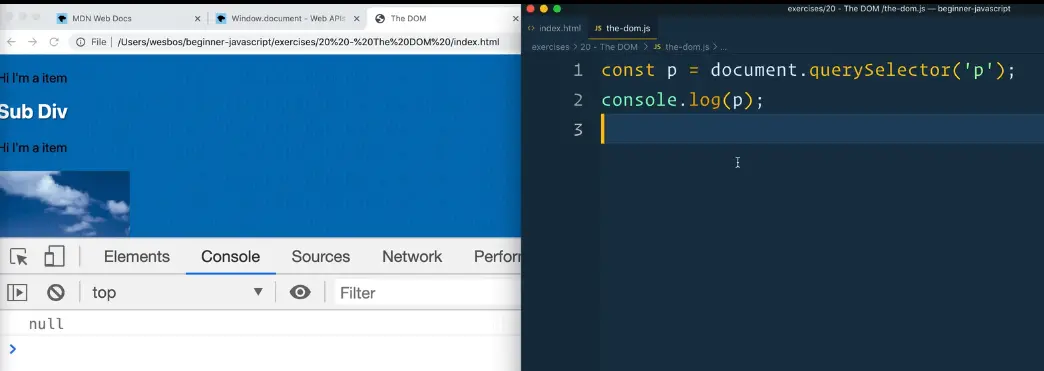This screenshot has width=1044, height=371.
Task: Switch to the Window.document Web APIs tab
Action: 288,19
